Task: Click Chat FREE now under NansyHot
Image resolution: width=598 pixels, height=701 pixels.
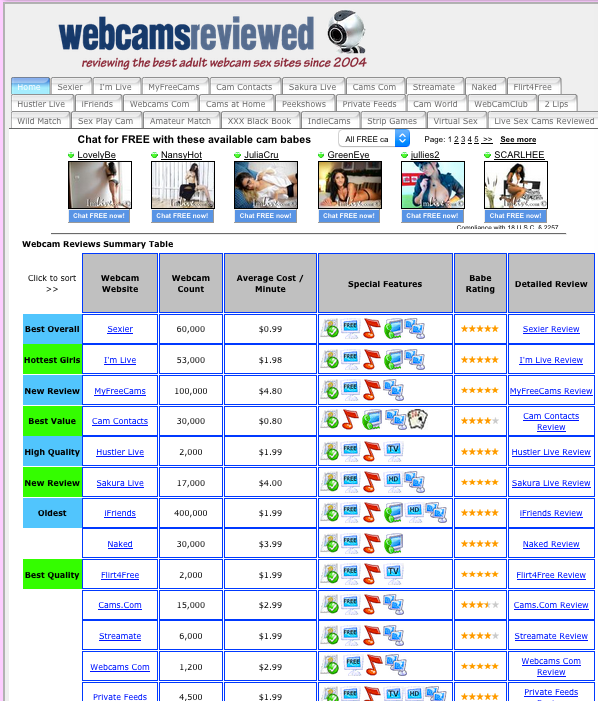Action: [x=182, y=215]
